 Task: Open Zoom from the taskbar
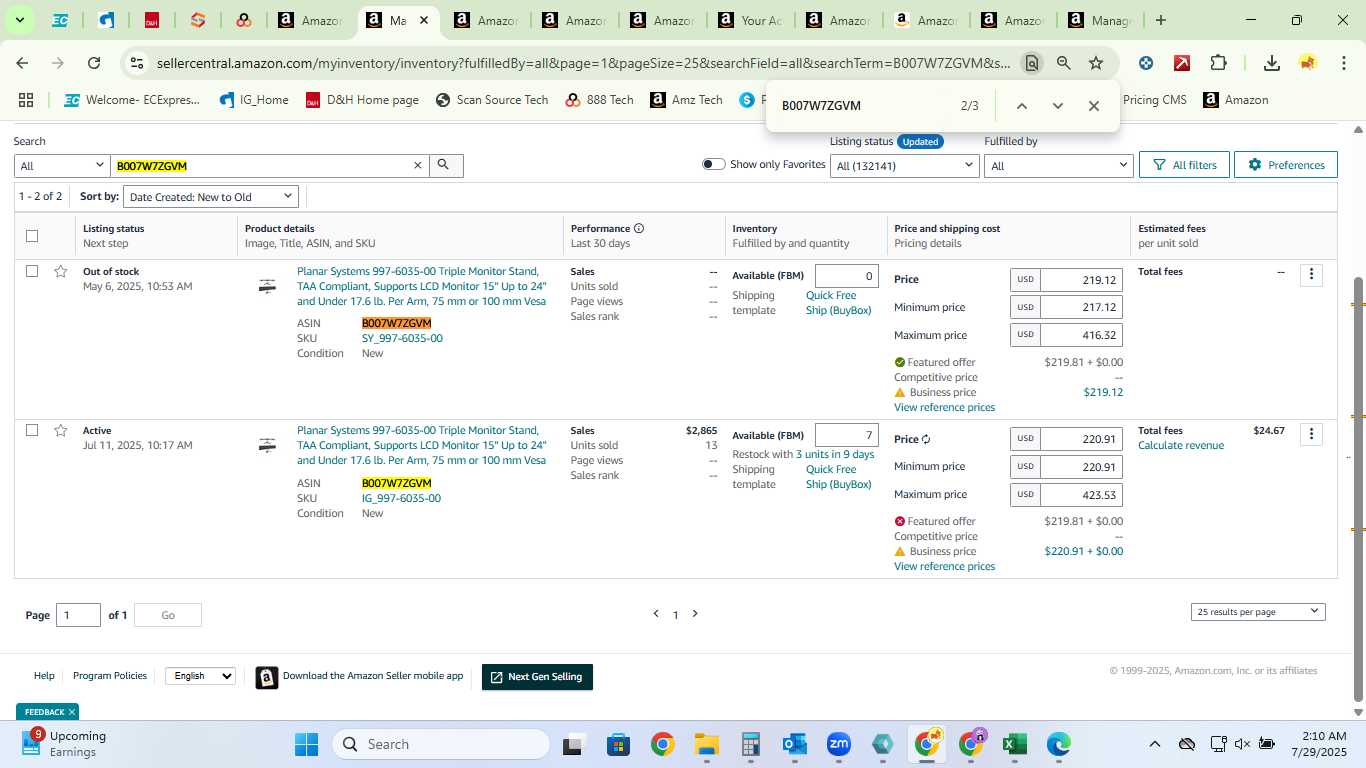click(x=838, y=744)
